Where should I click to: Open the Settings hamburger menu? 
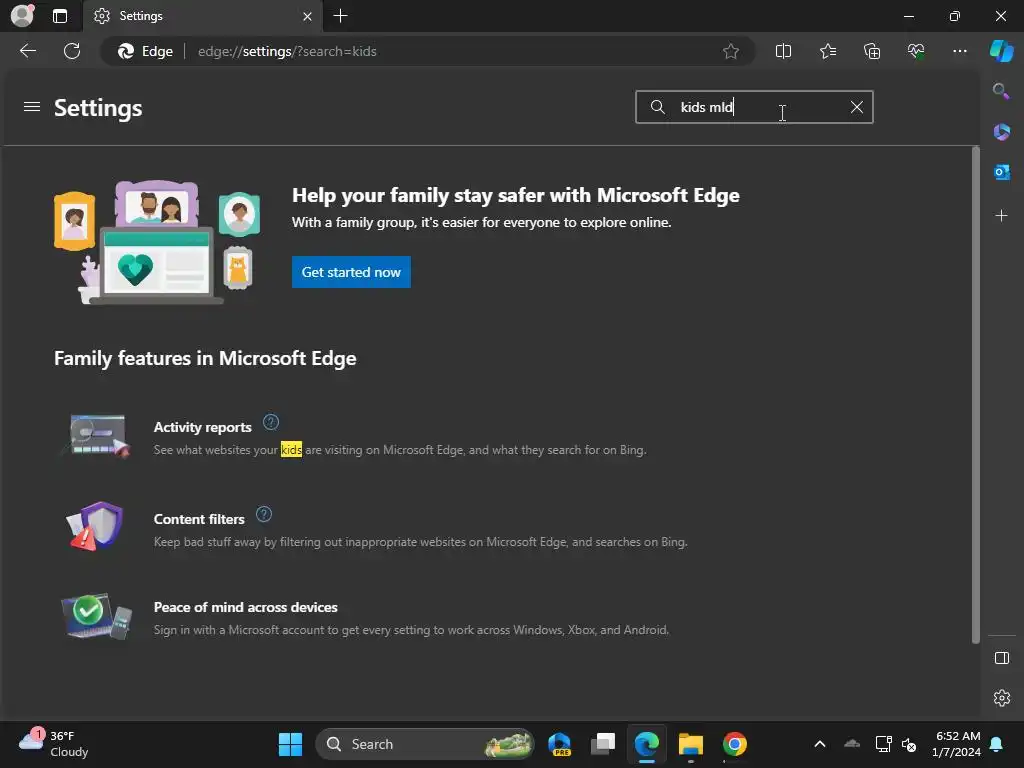pyautogui.click(x=31, y=106)
